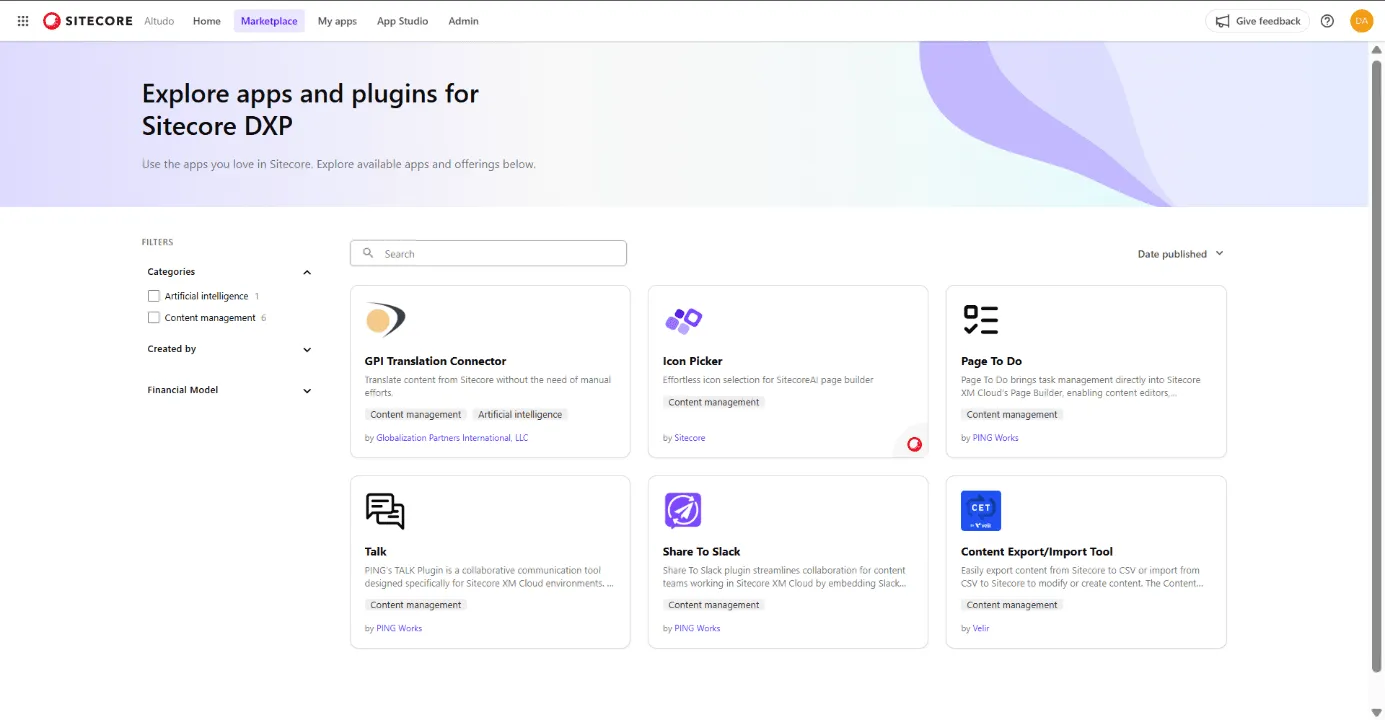Expand the Created by filter section
The width and height of the screenshot is (1385, 720).
pyautogui.click(x=306, y=349)
